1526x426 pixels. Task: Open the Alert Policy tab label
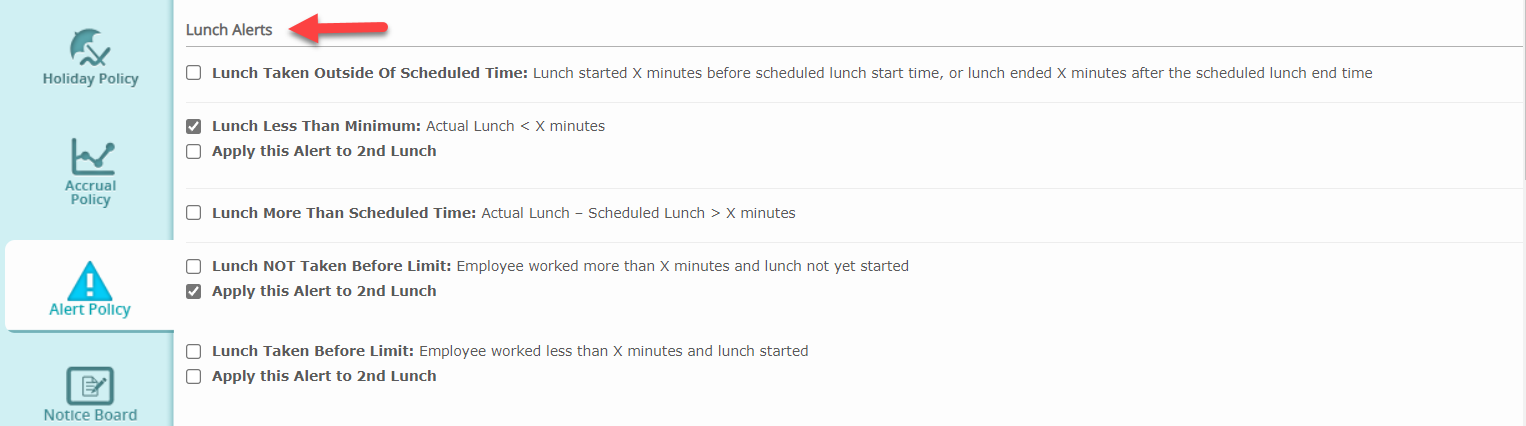pos(90,310)
